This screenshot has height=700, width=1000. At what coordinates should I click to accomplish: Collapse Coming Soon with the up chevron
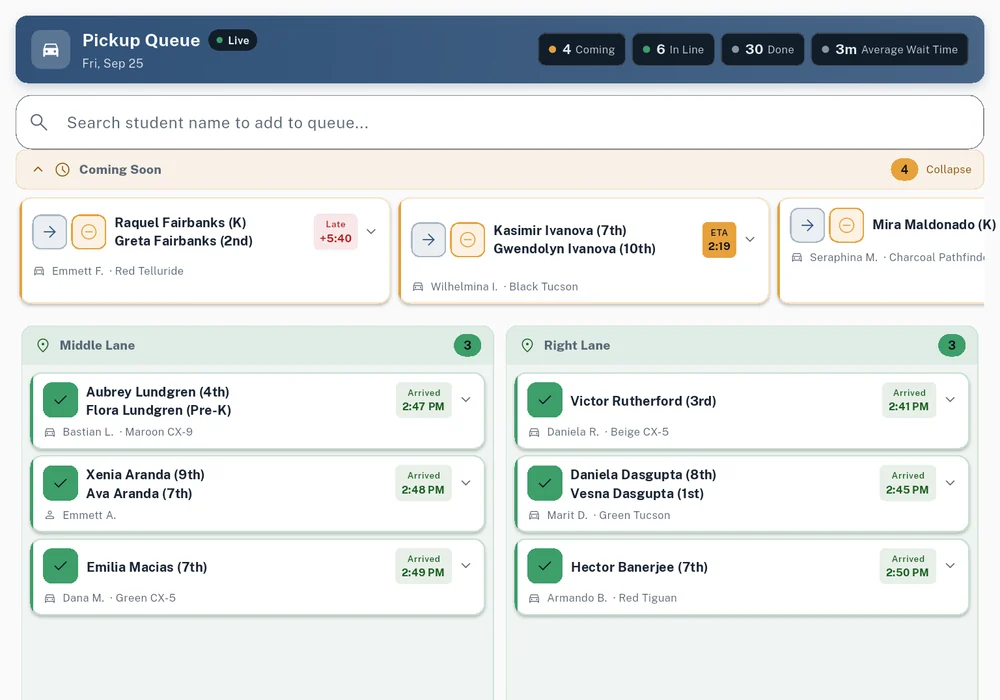pos(38,170)
